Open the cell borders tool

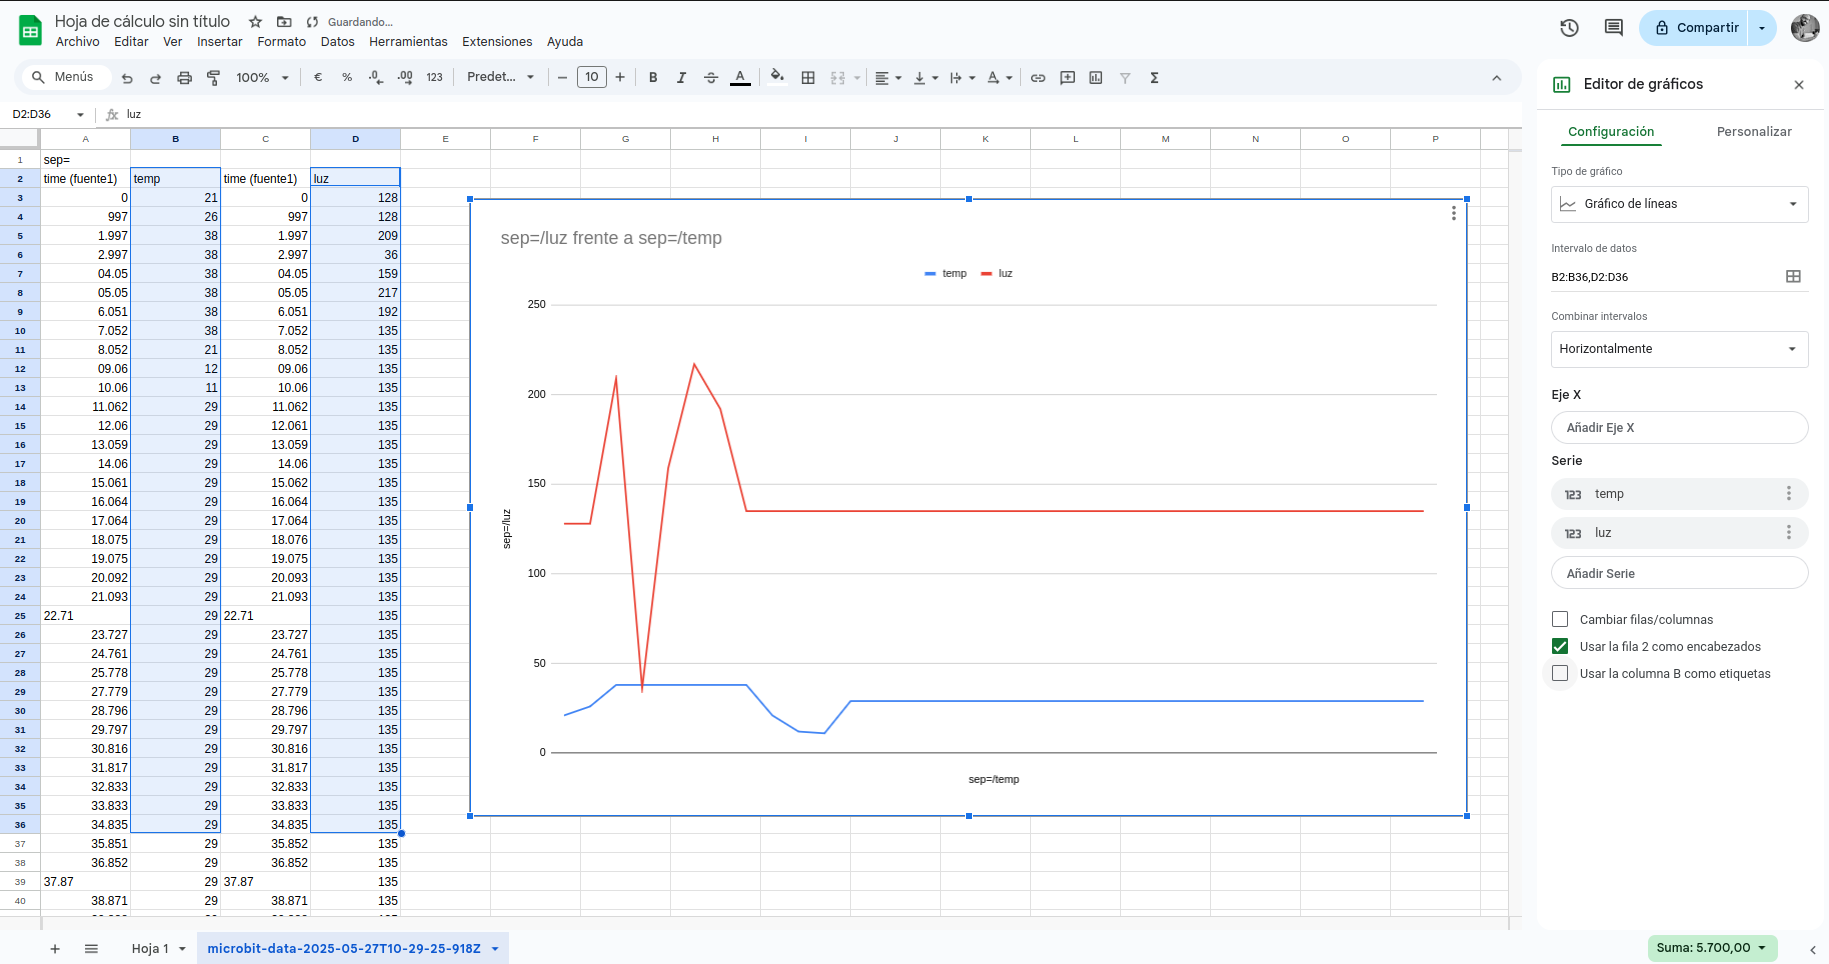tap(808, 78)
